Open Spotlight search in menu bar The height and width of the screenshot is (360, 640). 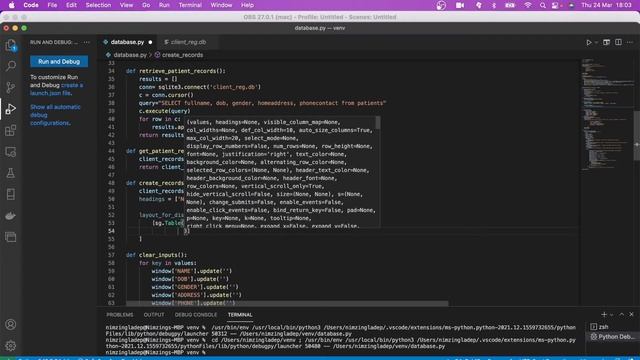[542, 5]
